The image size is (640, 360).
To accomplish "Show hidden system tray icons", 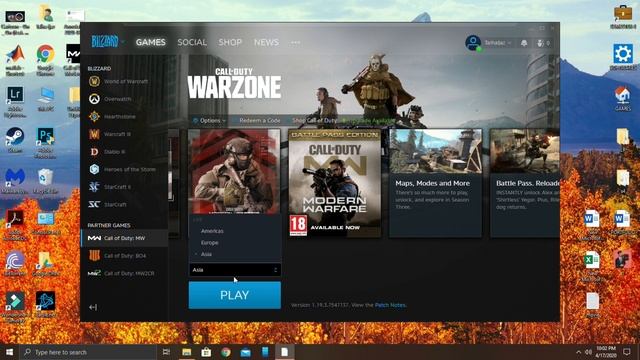I will [578, 352].
